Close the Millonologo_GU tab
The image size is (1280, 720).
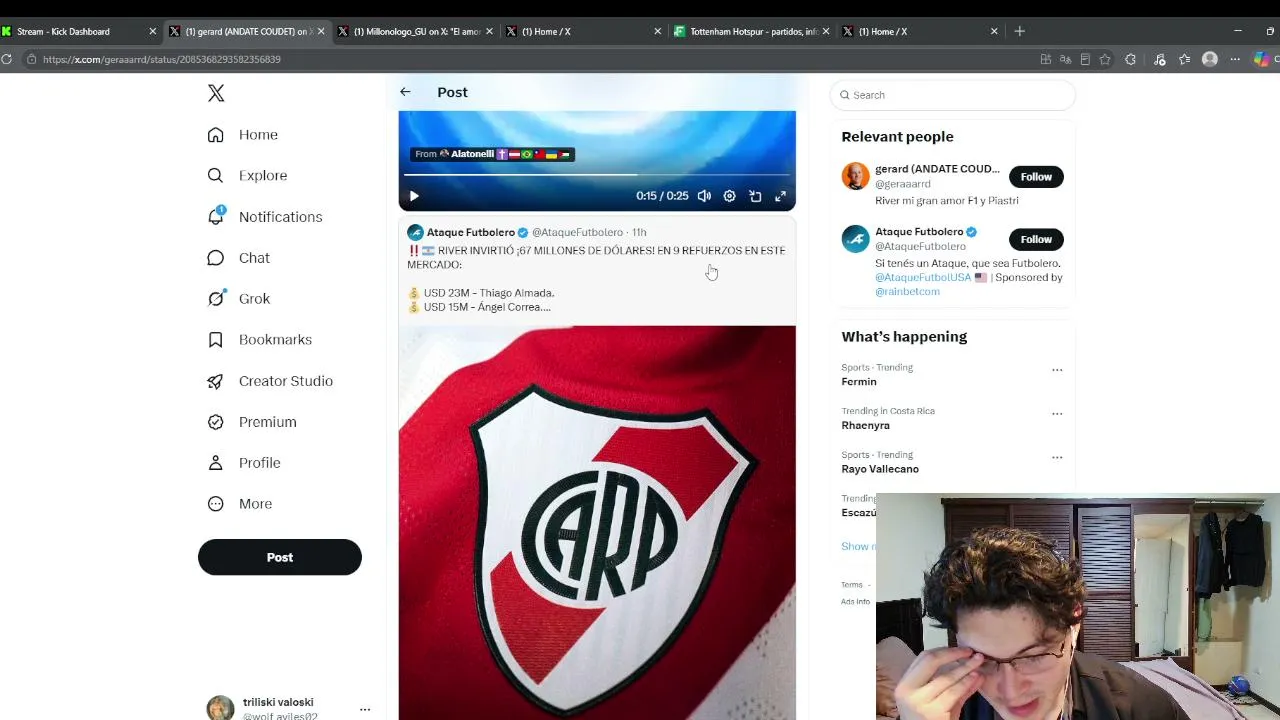point(489,32)
